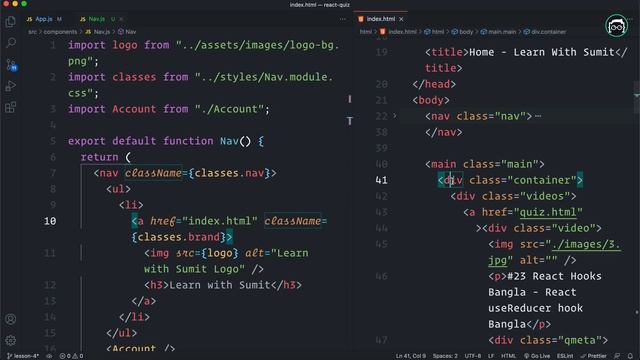Click the macOS green fullscreen window button

[24, 4]
